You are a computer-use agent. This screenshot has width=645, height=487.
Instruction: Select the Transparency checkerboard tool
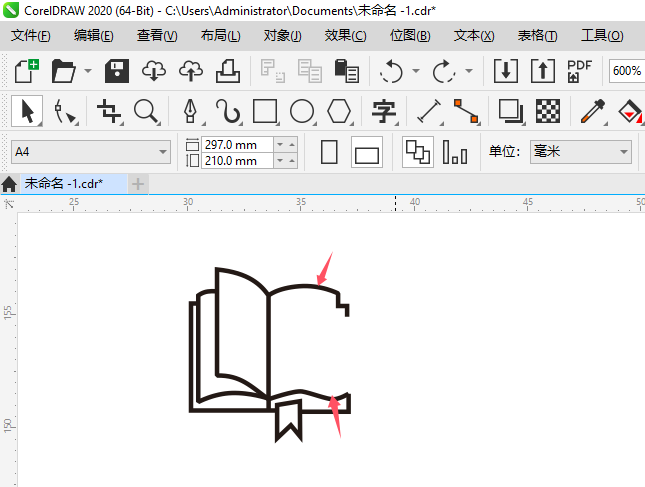[548, 111]
